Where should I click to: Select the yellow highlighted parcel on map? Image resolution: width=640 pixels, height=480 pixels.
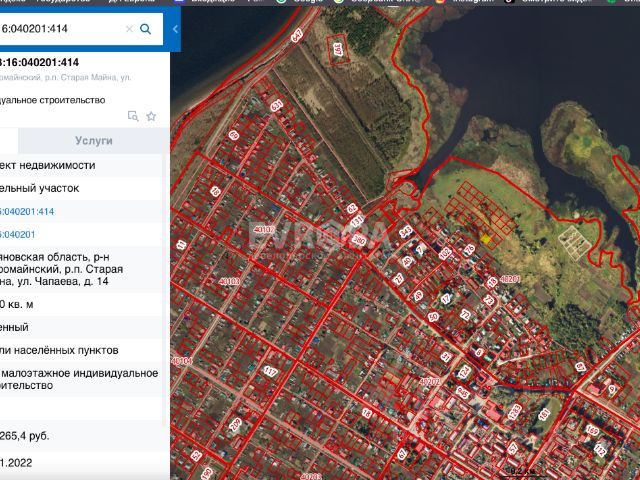point(485,239)
